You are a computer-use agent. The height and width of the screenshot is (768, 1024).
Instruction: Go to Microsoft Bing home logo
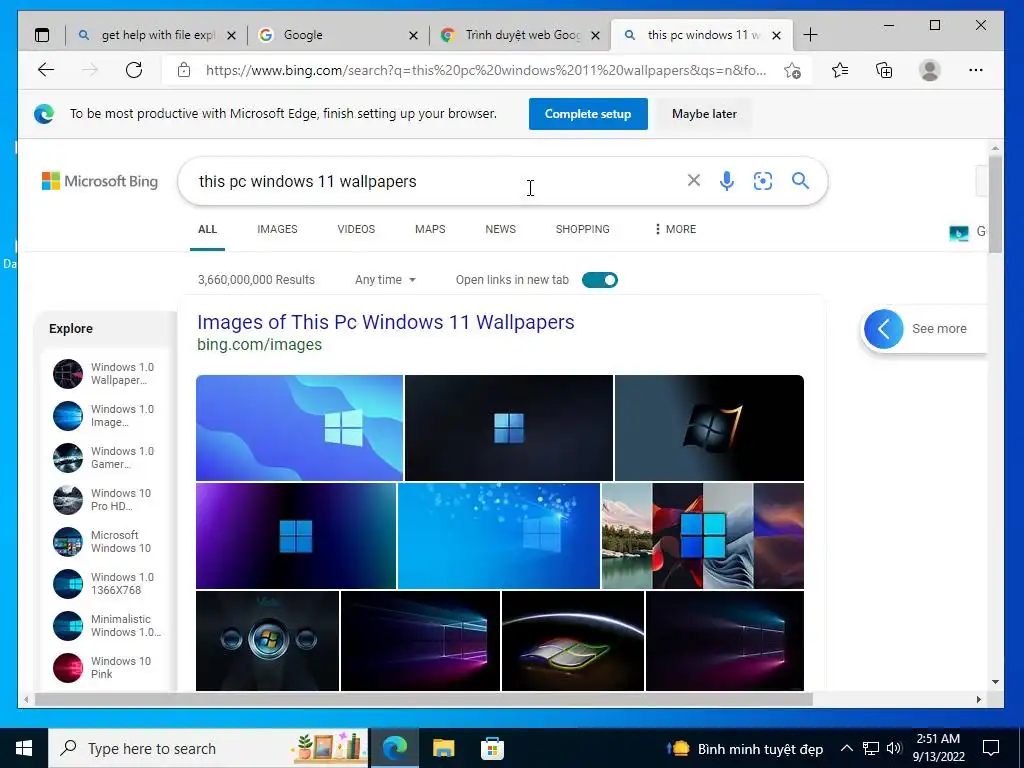(100, 181)
